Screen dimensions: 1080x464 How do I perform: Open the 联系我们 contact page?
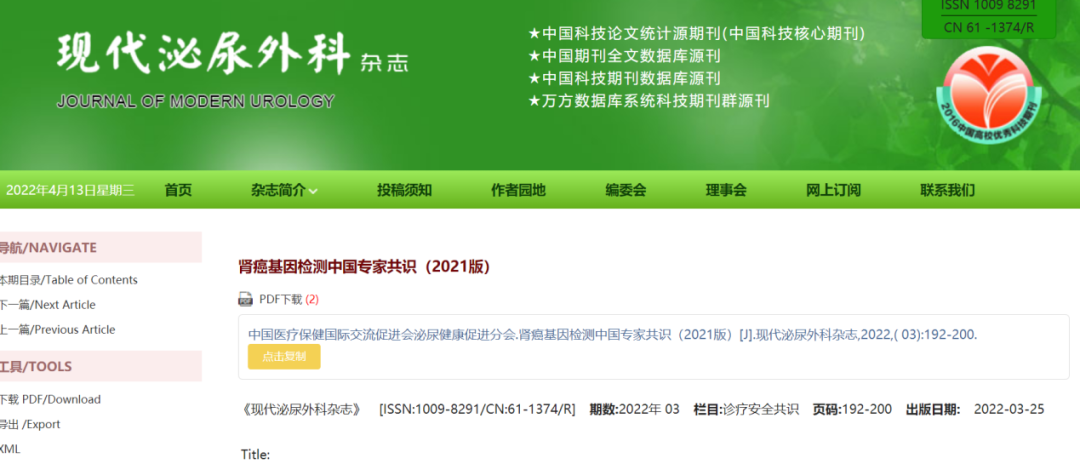click(x=947, y=190)
